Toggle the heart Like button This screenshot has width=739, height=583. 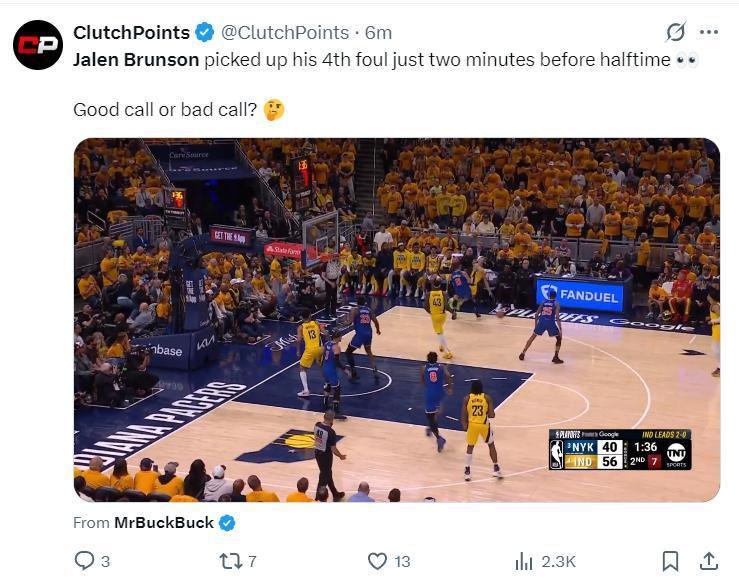click(377, 561)
